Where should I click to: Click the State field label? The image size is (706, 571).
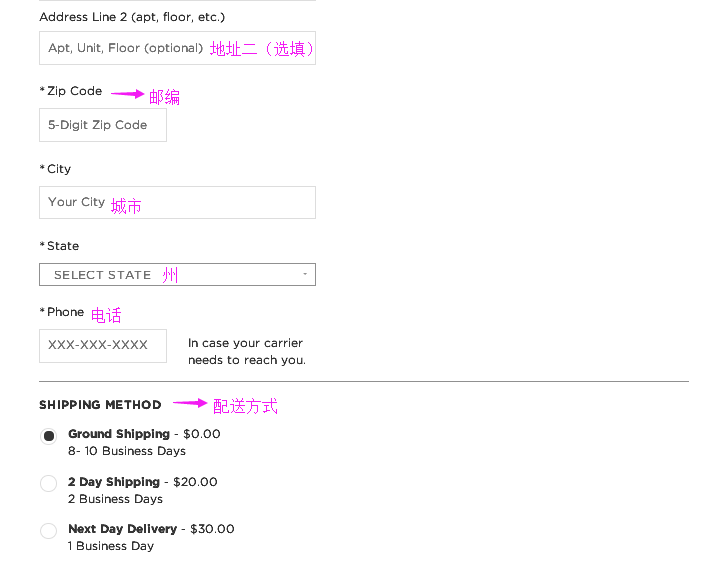[x=59, y=246]
